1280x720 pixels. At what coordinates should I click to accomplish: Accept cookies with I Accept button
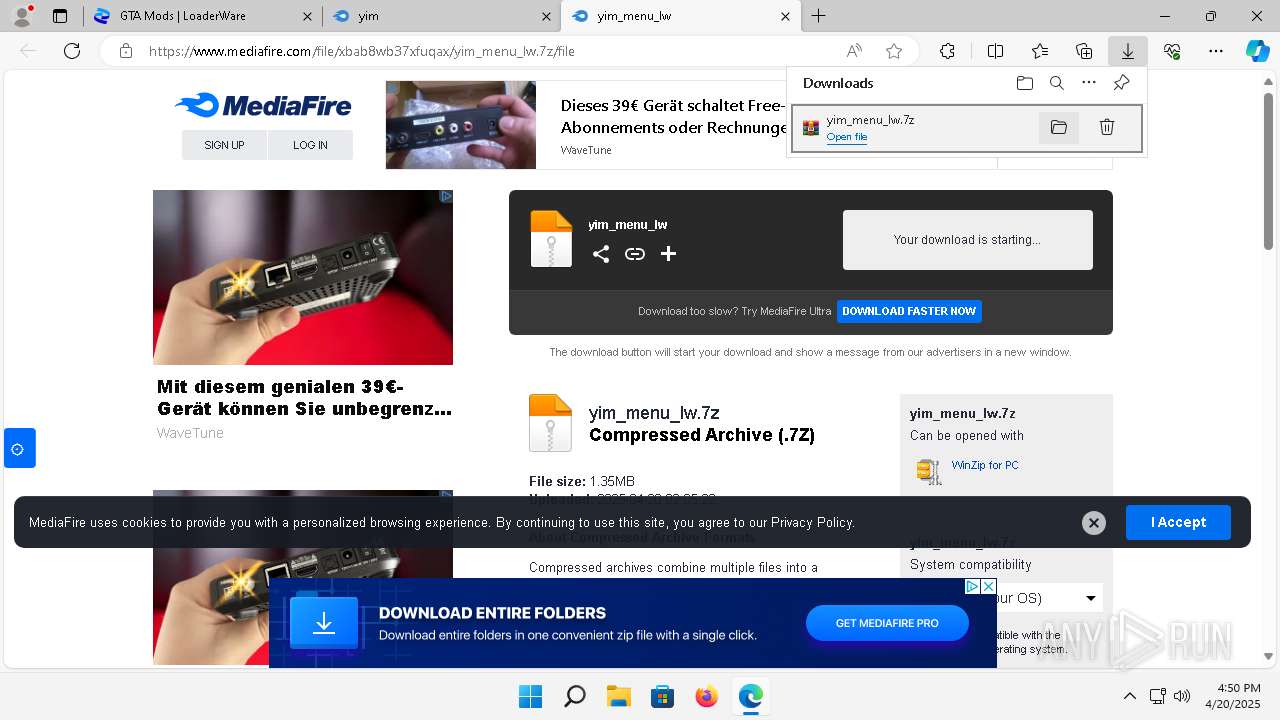[x=1178, y=522]
